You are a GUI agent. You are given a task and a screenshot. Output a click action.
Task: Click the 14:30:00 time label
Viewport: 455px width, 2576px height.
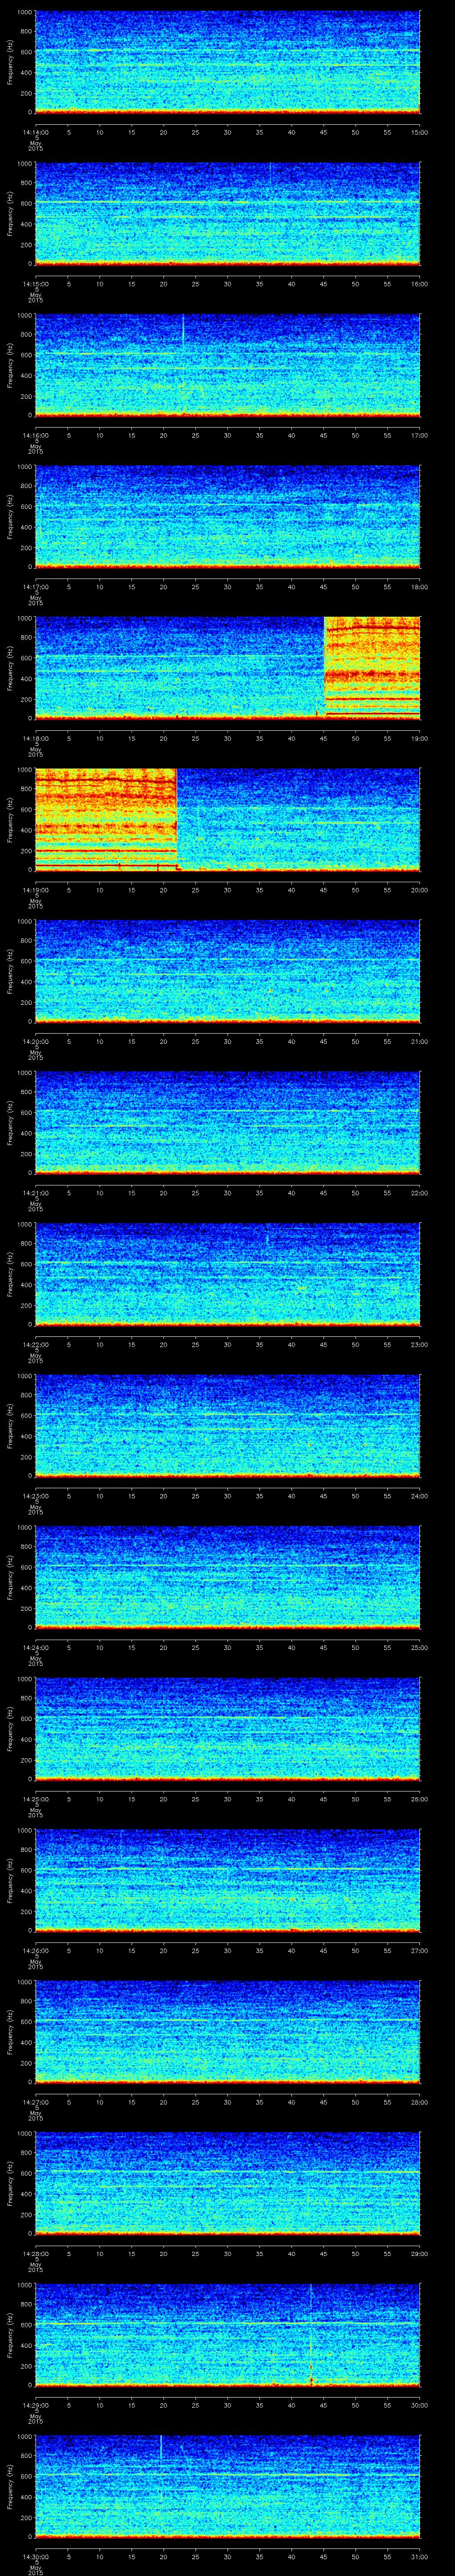35,2556
